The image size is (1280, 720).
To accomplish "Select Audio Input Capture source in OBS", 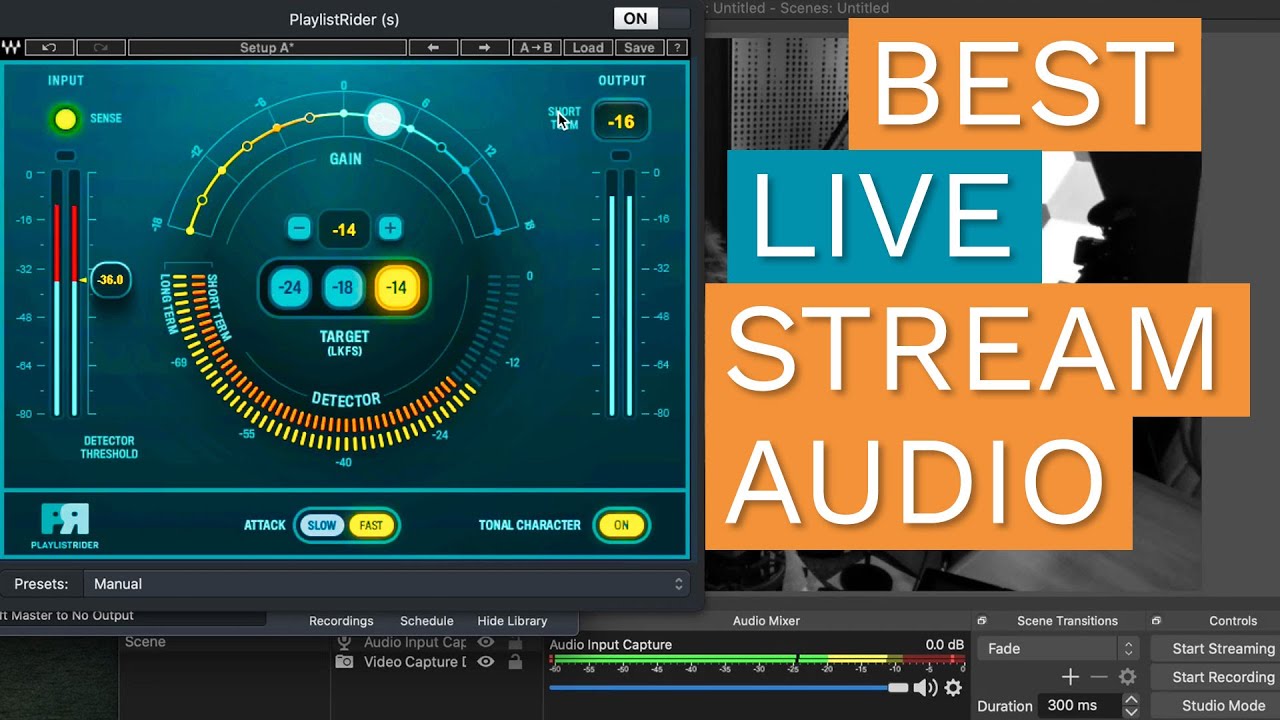I will point(415,642).
